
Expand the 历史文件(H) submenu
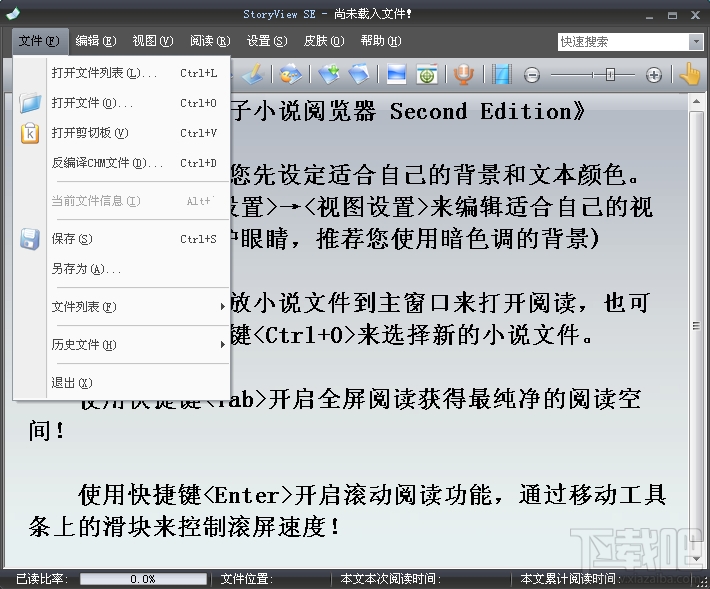coord(139,345)
